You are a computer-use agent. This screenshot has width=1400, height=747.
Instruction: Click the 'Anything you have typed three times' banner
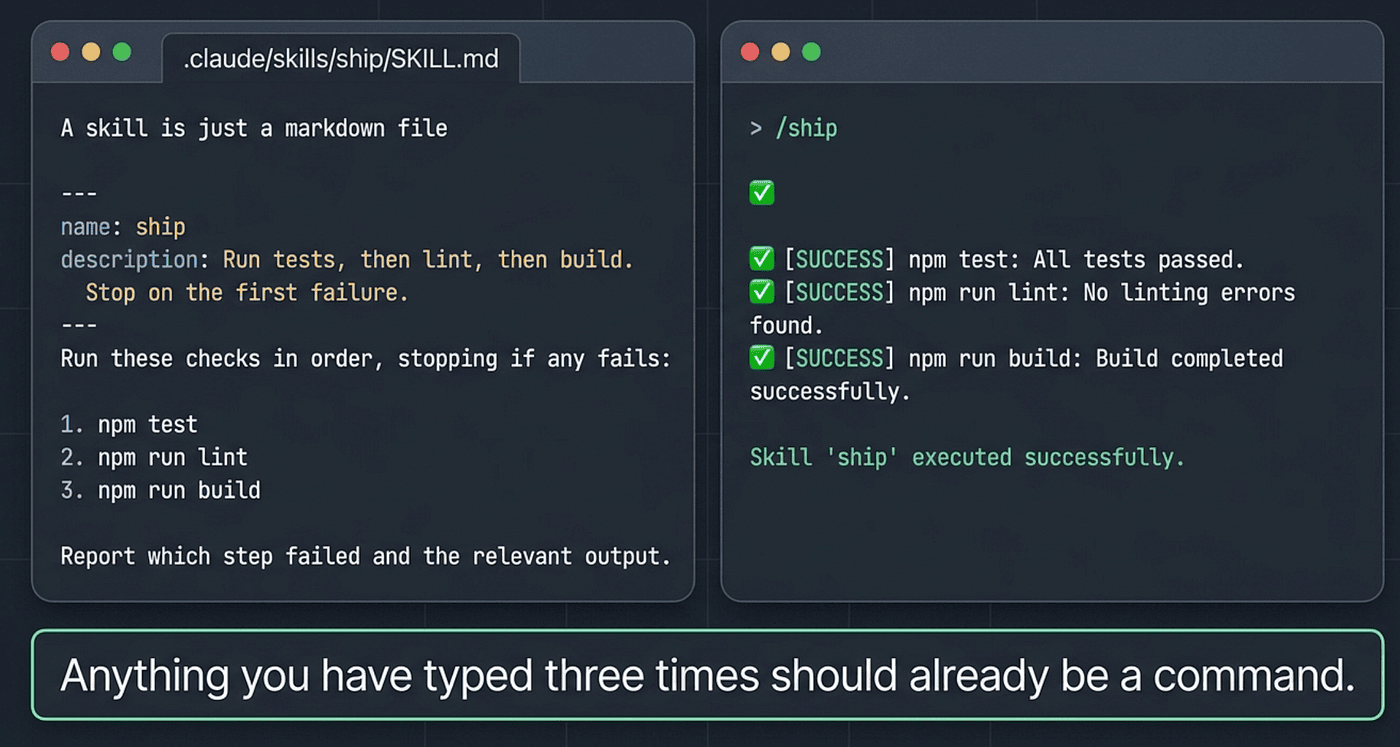(x=707, y=675)
